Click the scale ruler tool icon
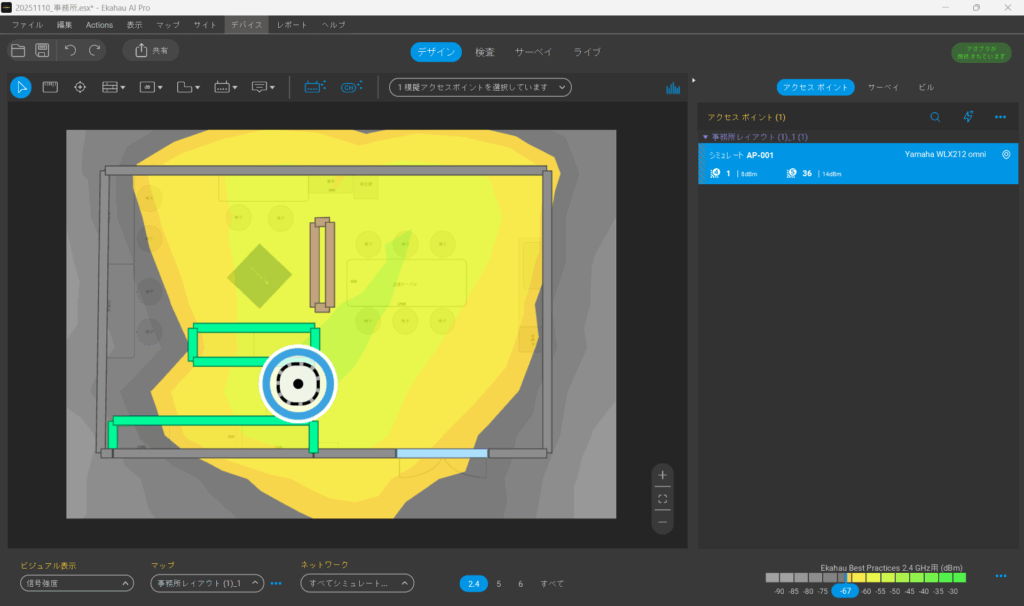Viewport: 1024px width, 606px height. [x=49, y=88]
